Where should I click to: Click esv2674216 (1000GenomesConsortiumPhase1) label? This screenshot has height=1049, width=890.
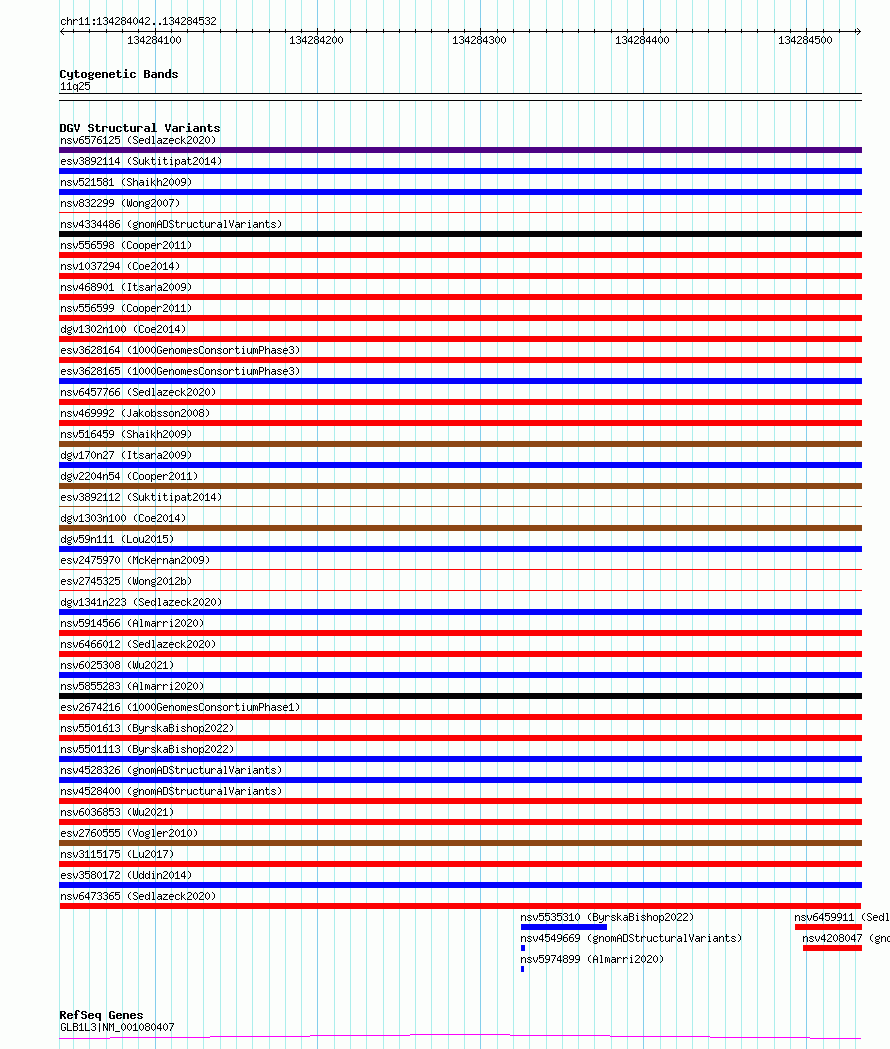pyautogui.click(x=180, y=707)
